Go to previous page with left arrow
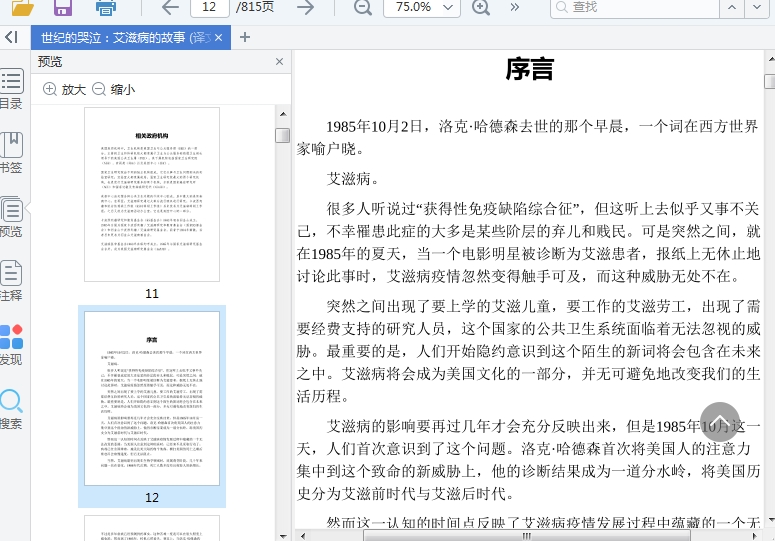This screenshot has width=775, height=541. click(170, 8)
